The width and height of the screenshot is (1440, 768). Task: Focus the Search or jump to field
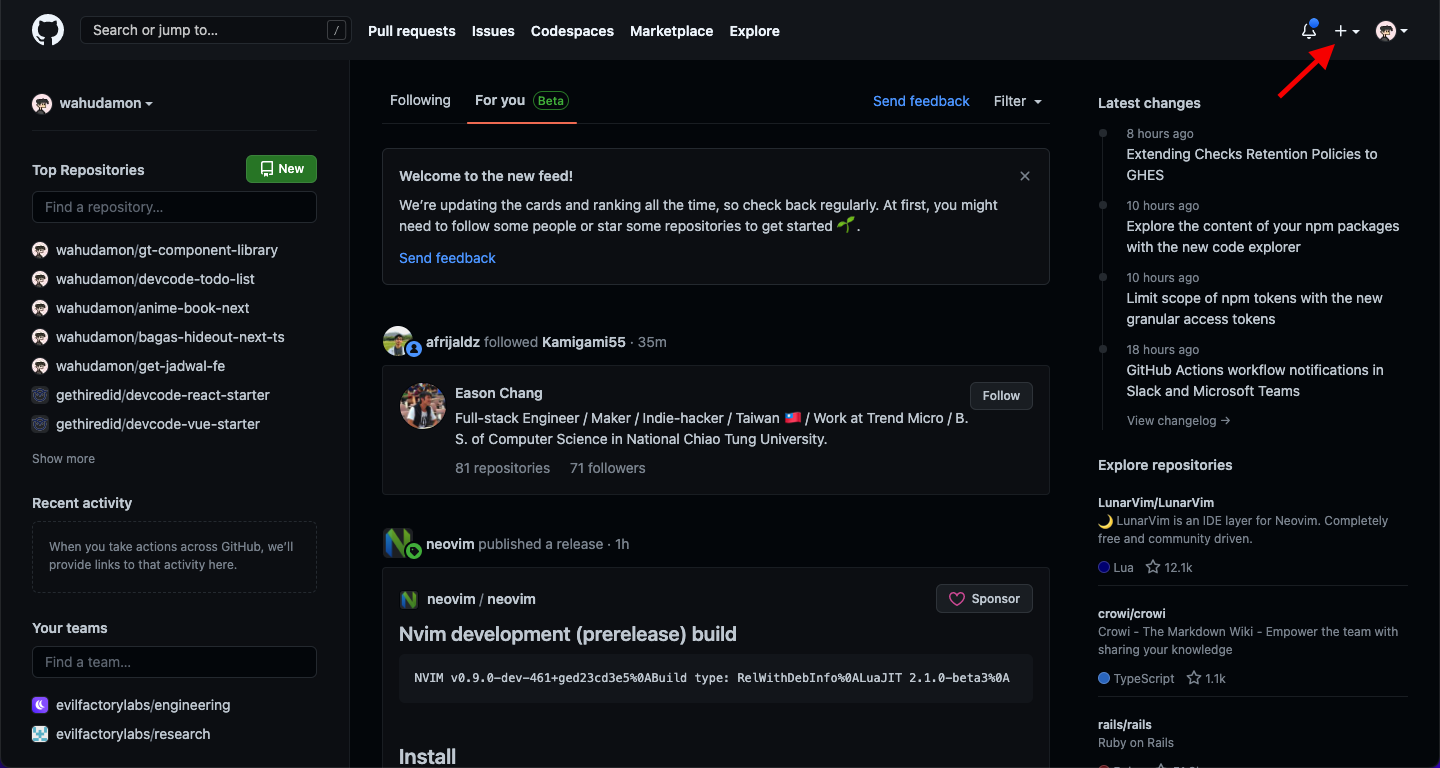[215, 30]
